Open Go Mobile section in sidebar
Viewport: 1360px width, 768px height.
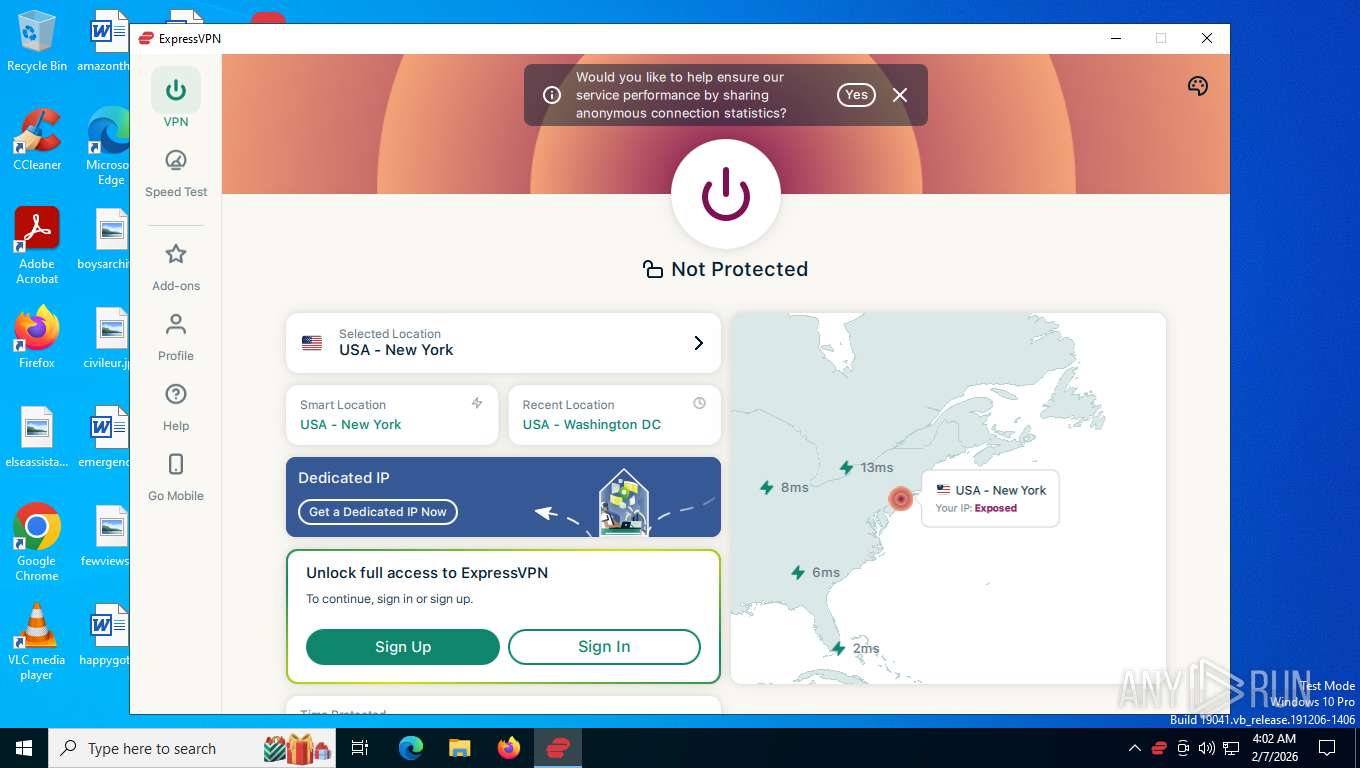176,477
